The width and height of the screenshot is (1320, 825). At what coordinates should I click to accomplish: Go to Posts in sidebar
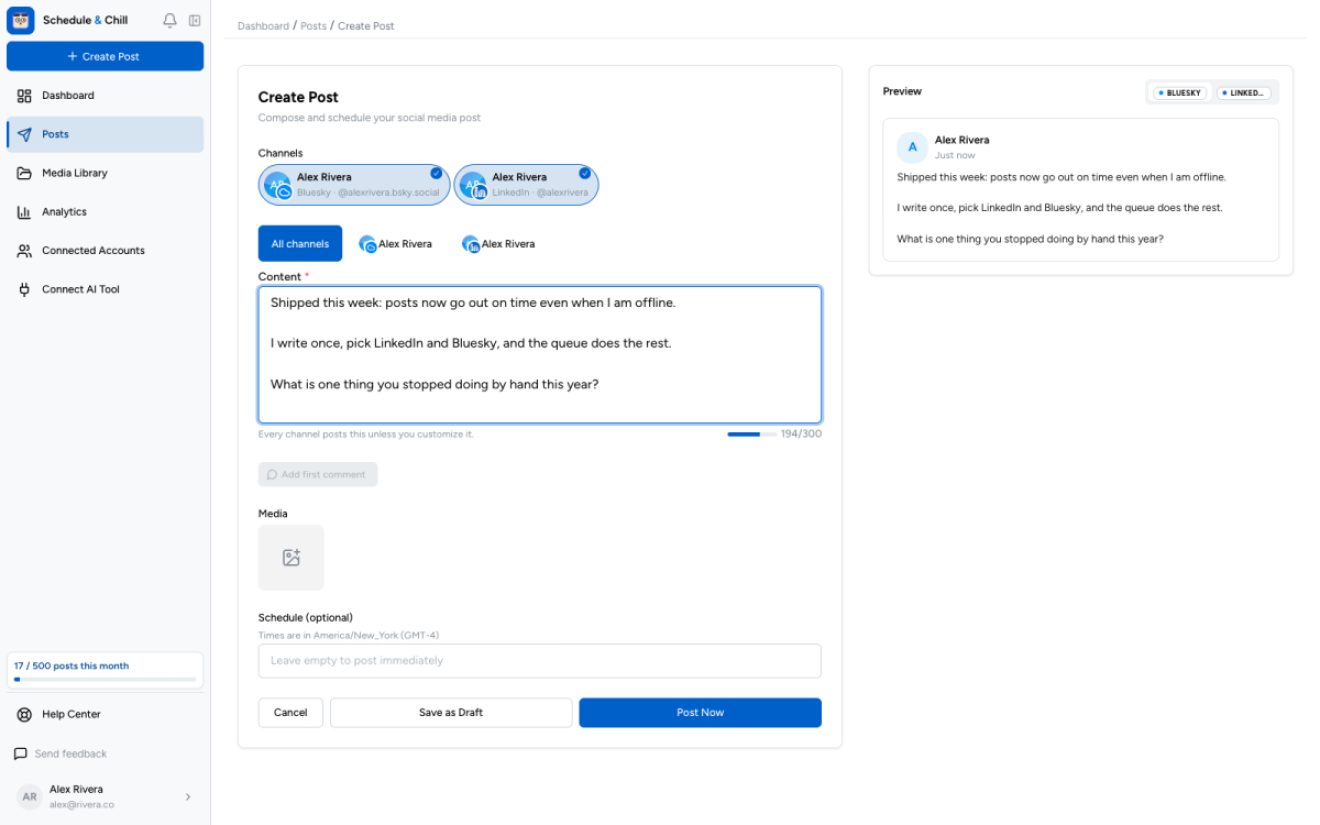click(x=105, y=134)
